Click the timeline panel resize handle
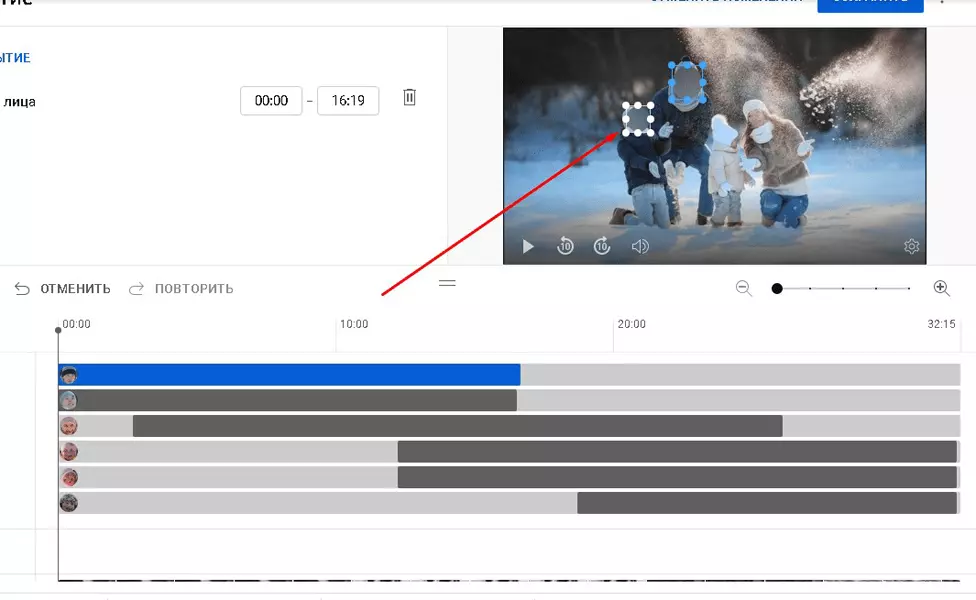The image size is (976, 600). (447, 283)
